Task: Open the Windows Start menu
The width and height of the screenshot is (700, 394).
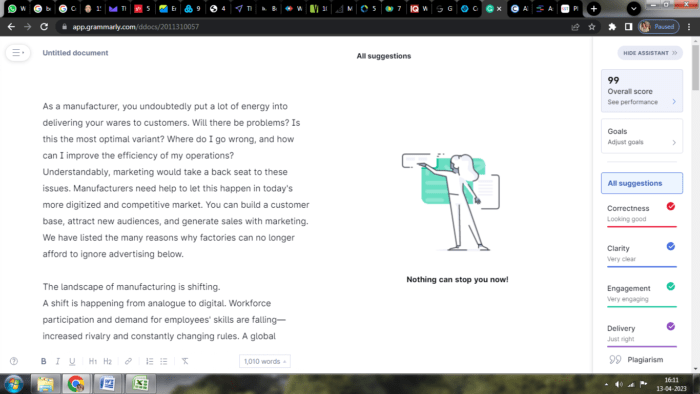Action: 14,384
